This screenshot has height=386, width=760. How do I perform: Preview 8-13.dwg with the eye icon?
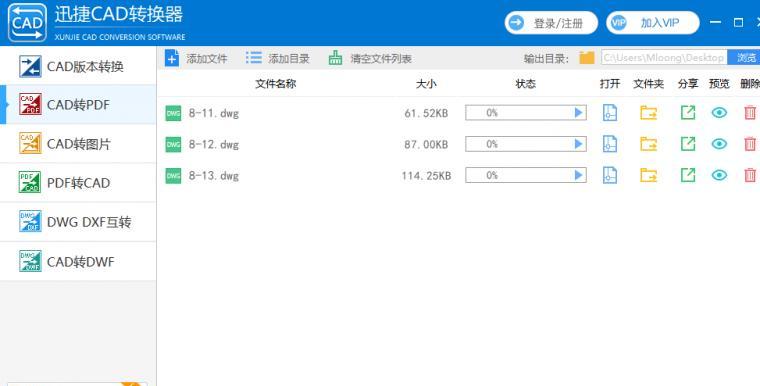click(719, 175)
